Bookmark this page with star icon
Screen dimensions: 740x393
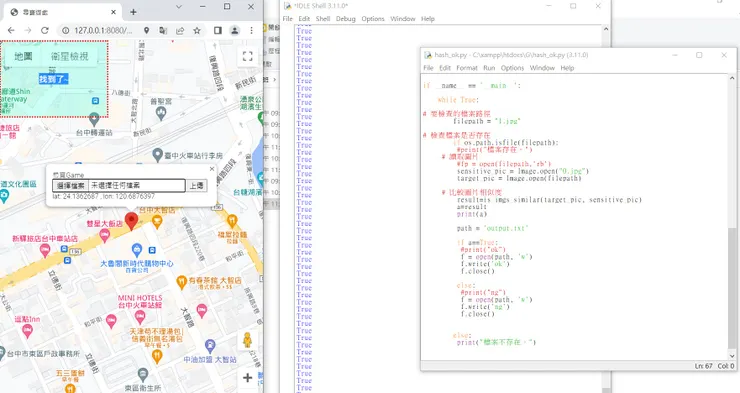click(197, 30)
